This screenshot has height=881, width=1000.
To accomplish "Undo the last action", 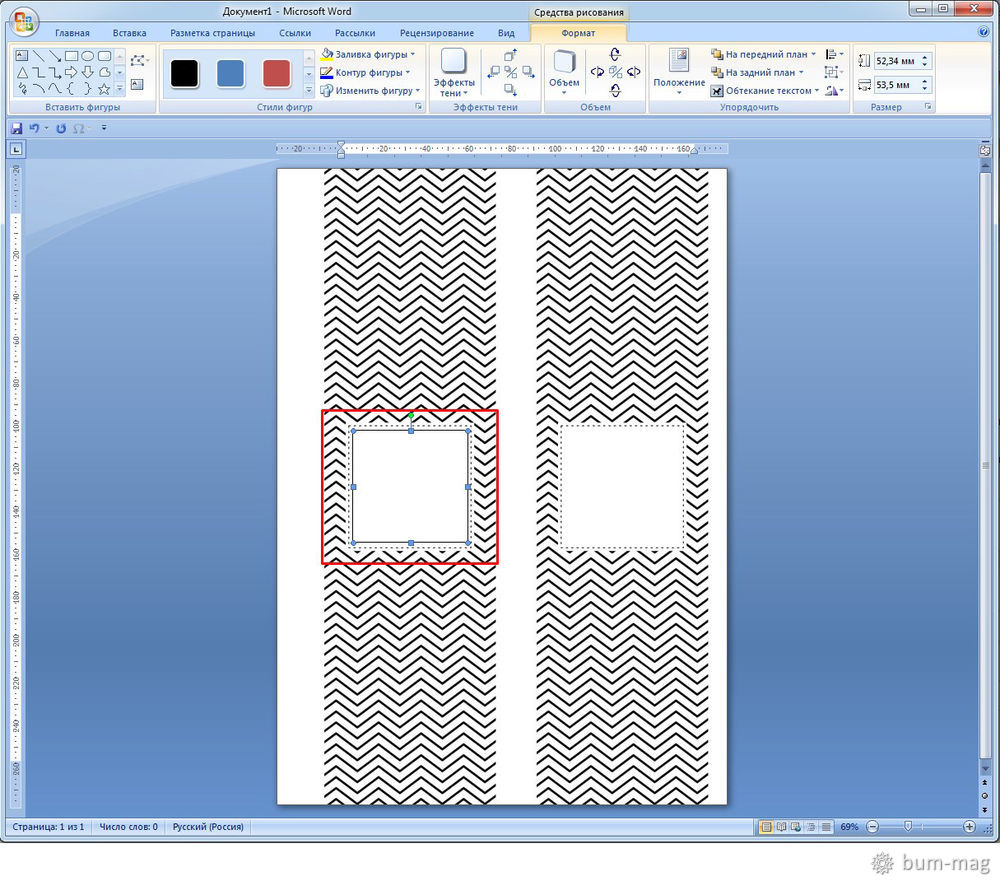I will tap(34, 128).
